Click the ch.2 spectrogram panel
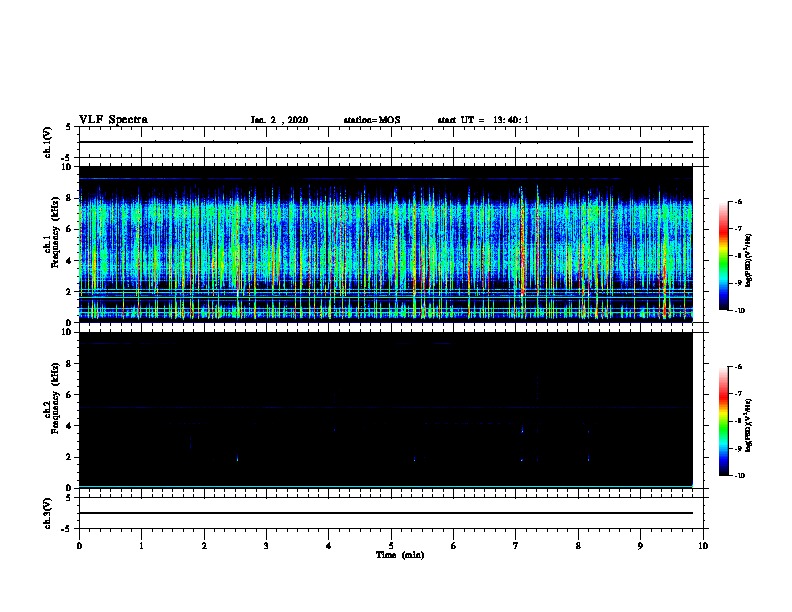 tap(386, 410)
